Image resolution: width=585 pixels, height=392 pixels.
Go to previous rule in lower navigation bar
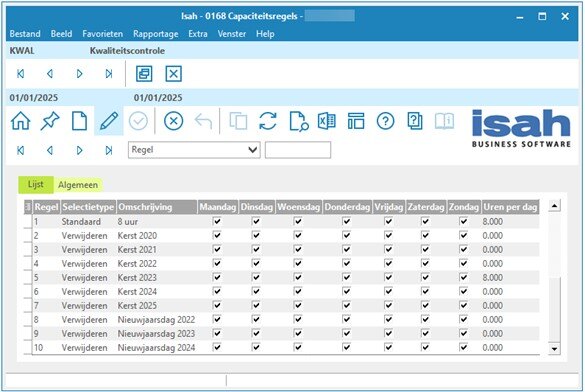click(x=50, y=150)
